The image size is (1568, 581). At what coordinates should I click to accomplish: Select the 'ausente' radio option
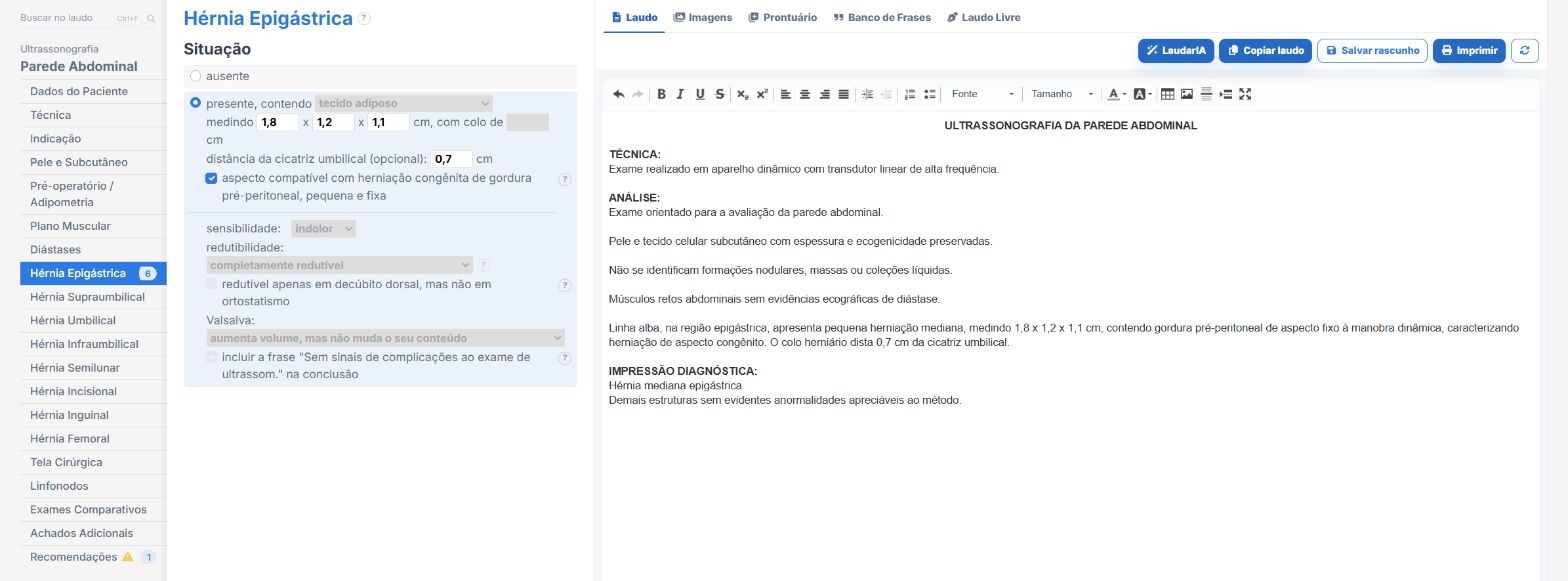(x=195, y=76)
